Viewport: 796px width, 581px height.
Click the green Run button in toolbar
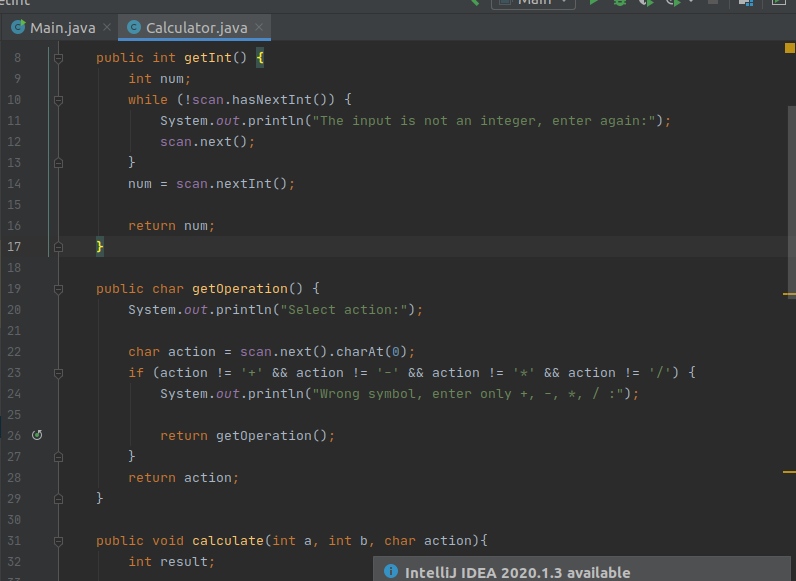tap(593, 2)
